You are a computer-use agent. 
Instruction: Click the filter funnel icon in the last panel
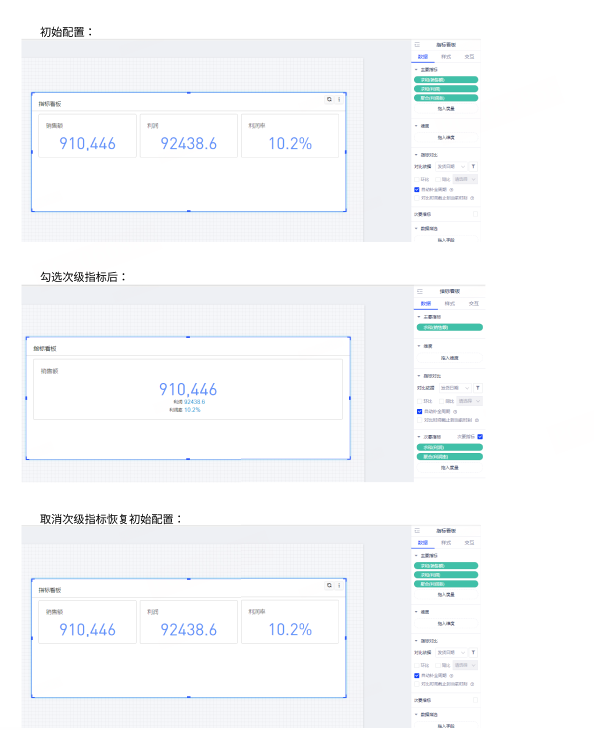click(473, 652)
